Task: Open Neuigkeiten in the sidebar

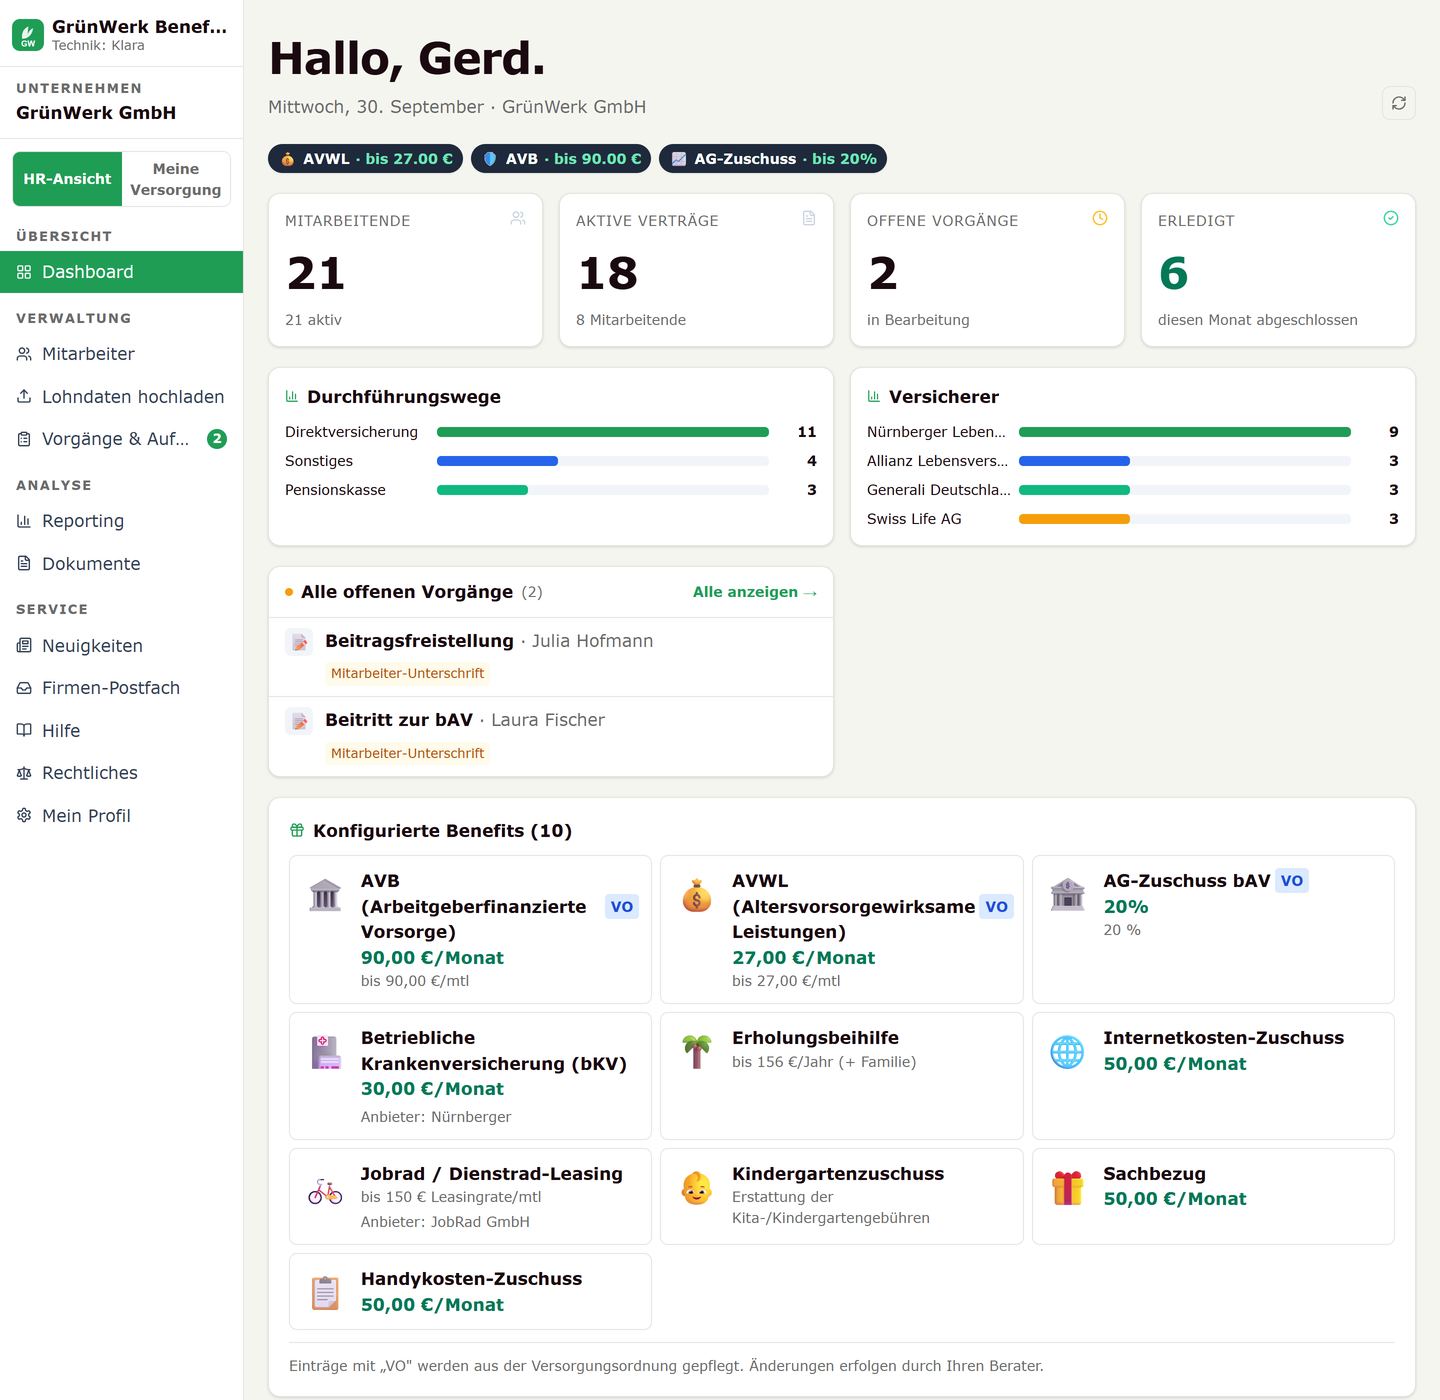Action: [x=121, y=646]
